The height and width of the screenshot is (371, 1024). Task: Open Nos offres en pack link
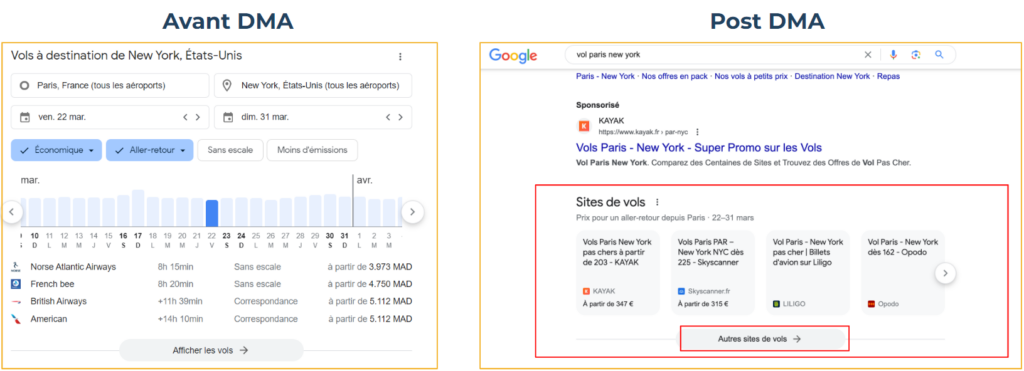675,76
